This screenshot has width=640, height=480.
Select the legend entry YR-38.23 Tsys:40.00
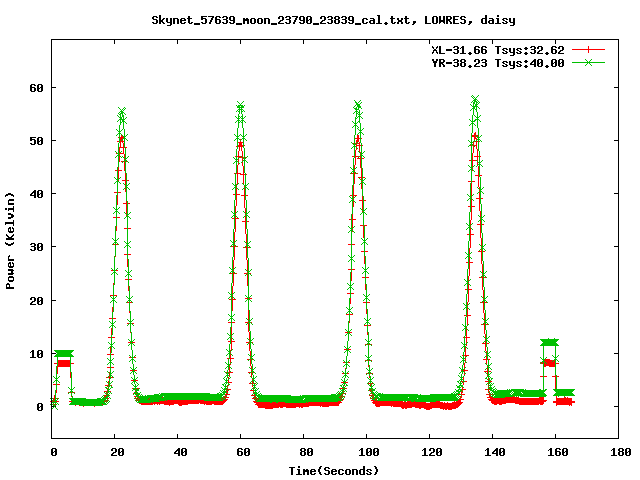coord(498,63)
